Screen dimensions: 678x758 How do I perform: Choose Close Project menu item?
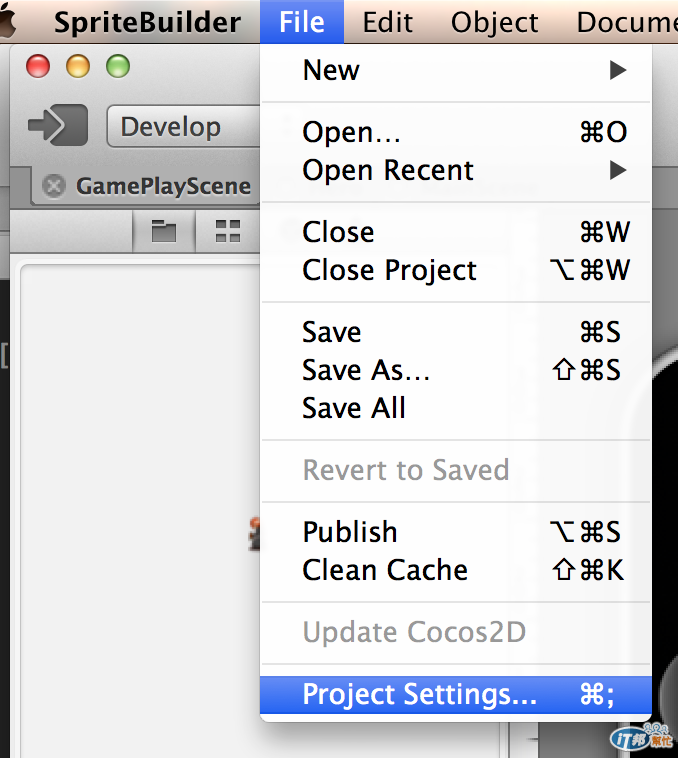(x=455, y=270)
